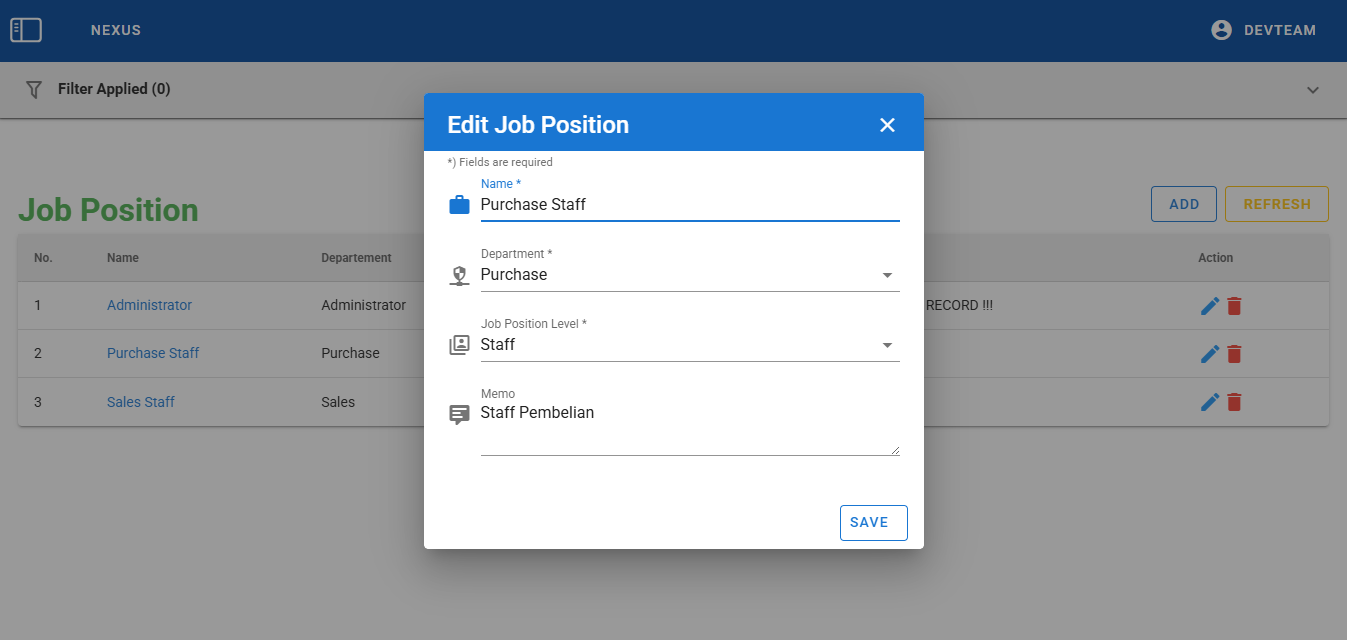The width and height of the screenshot is (1347, 640).
Task: Delete the Purchase Staff row via trash icon
Action: [x=1235, y=354]
